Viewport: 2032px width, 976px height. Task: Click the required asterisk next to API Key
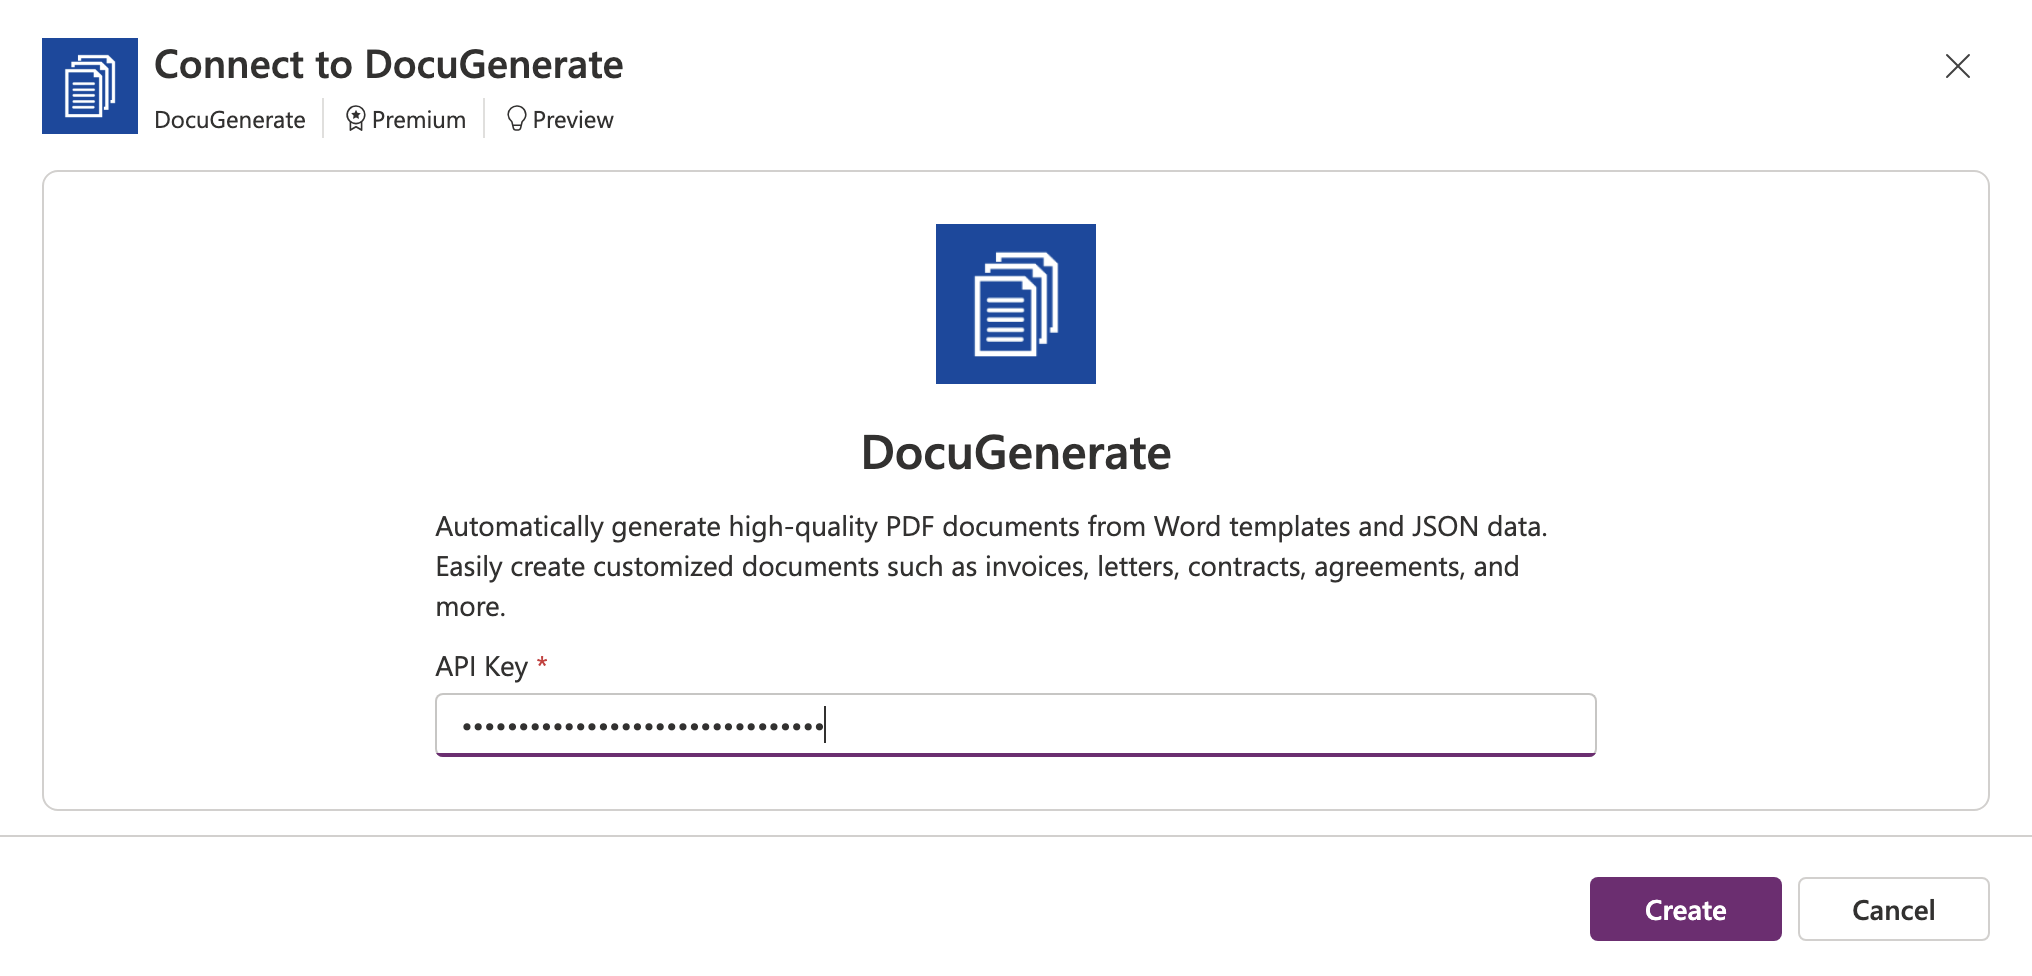541,663
